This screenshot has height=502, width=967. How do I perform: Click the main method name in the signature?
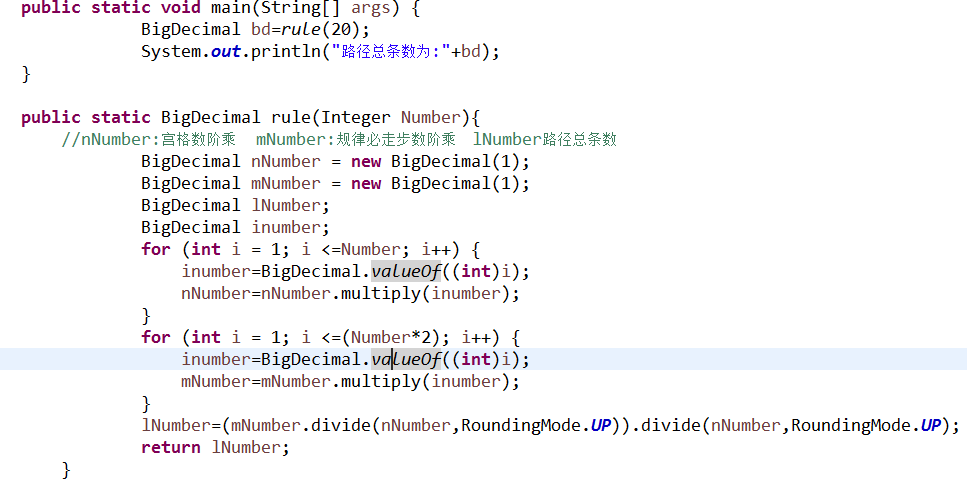coord(232,8)
